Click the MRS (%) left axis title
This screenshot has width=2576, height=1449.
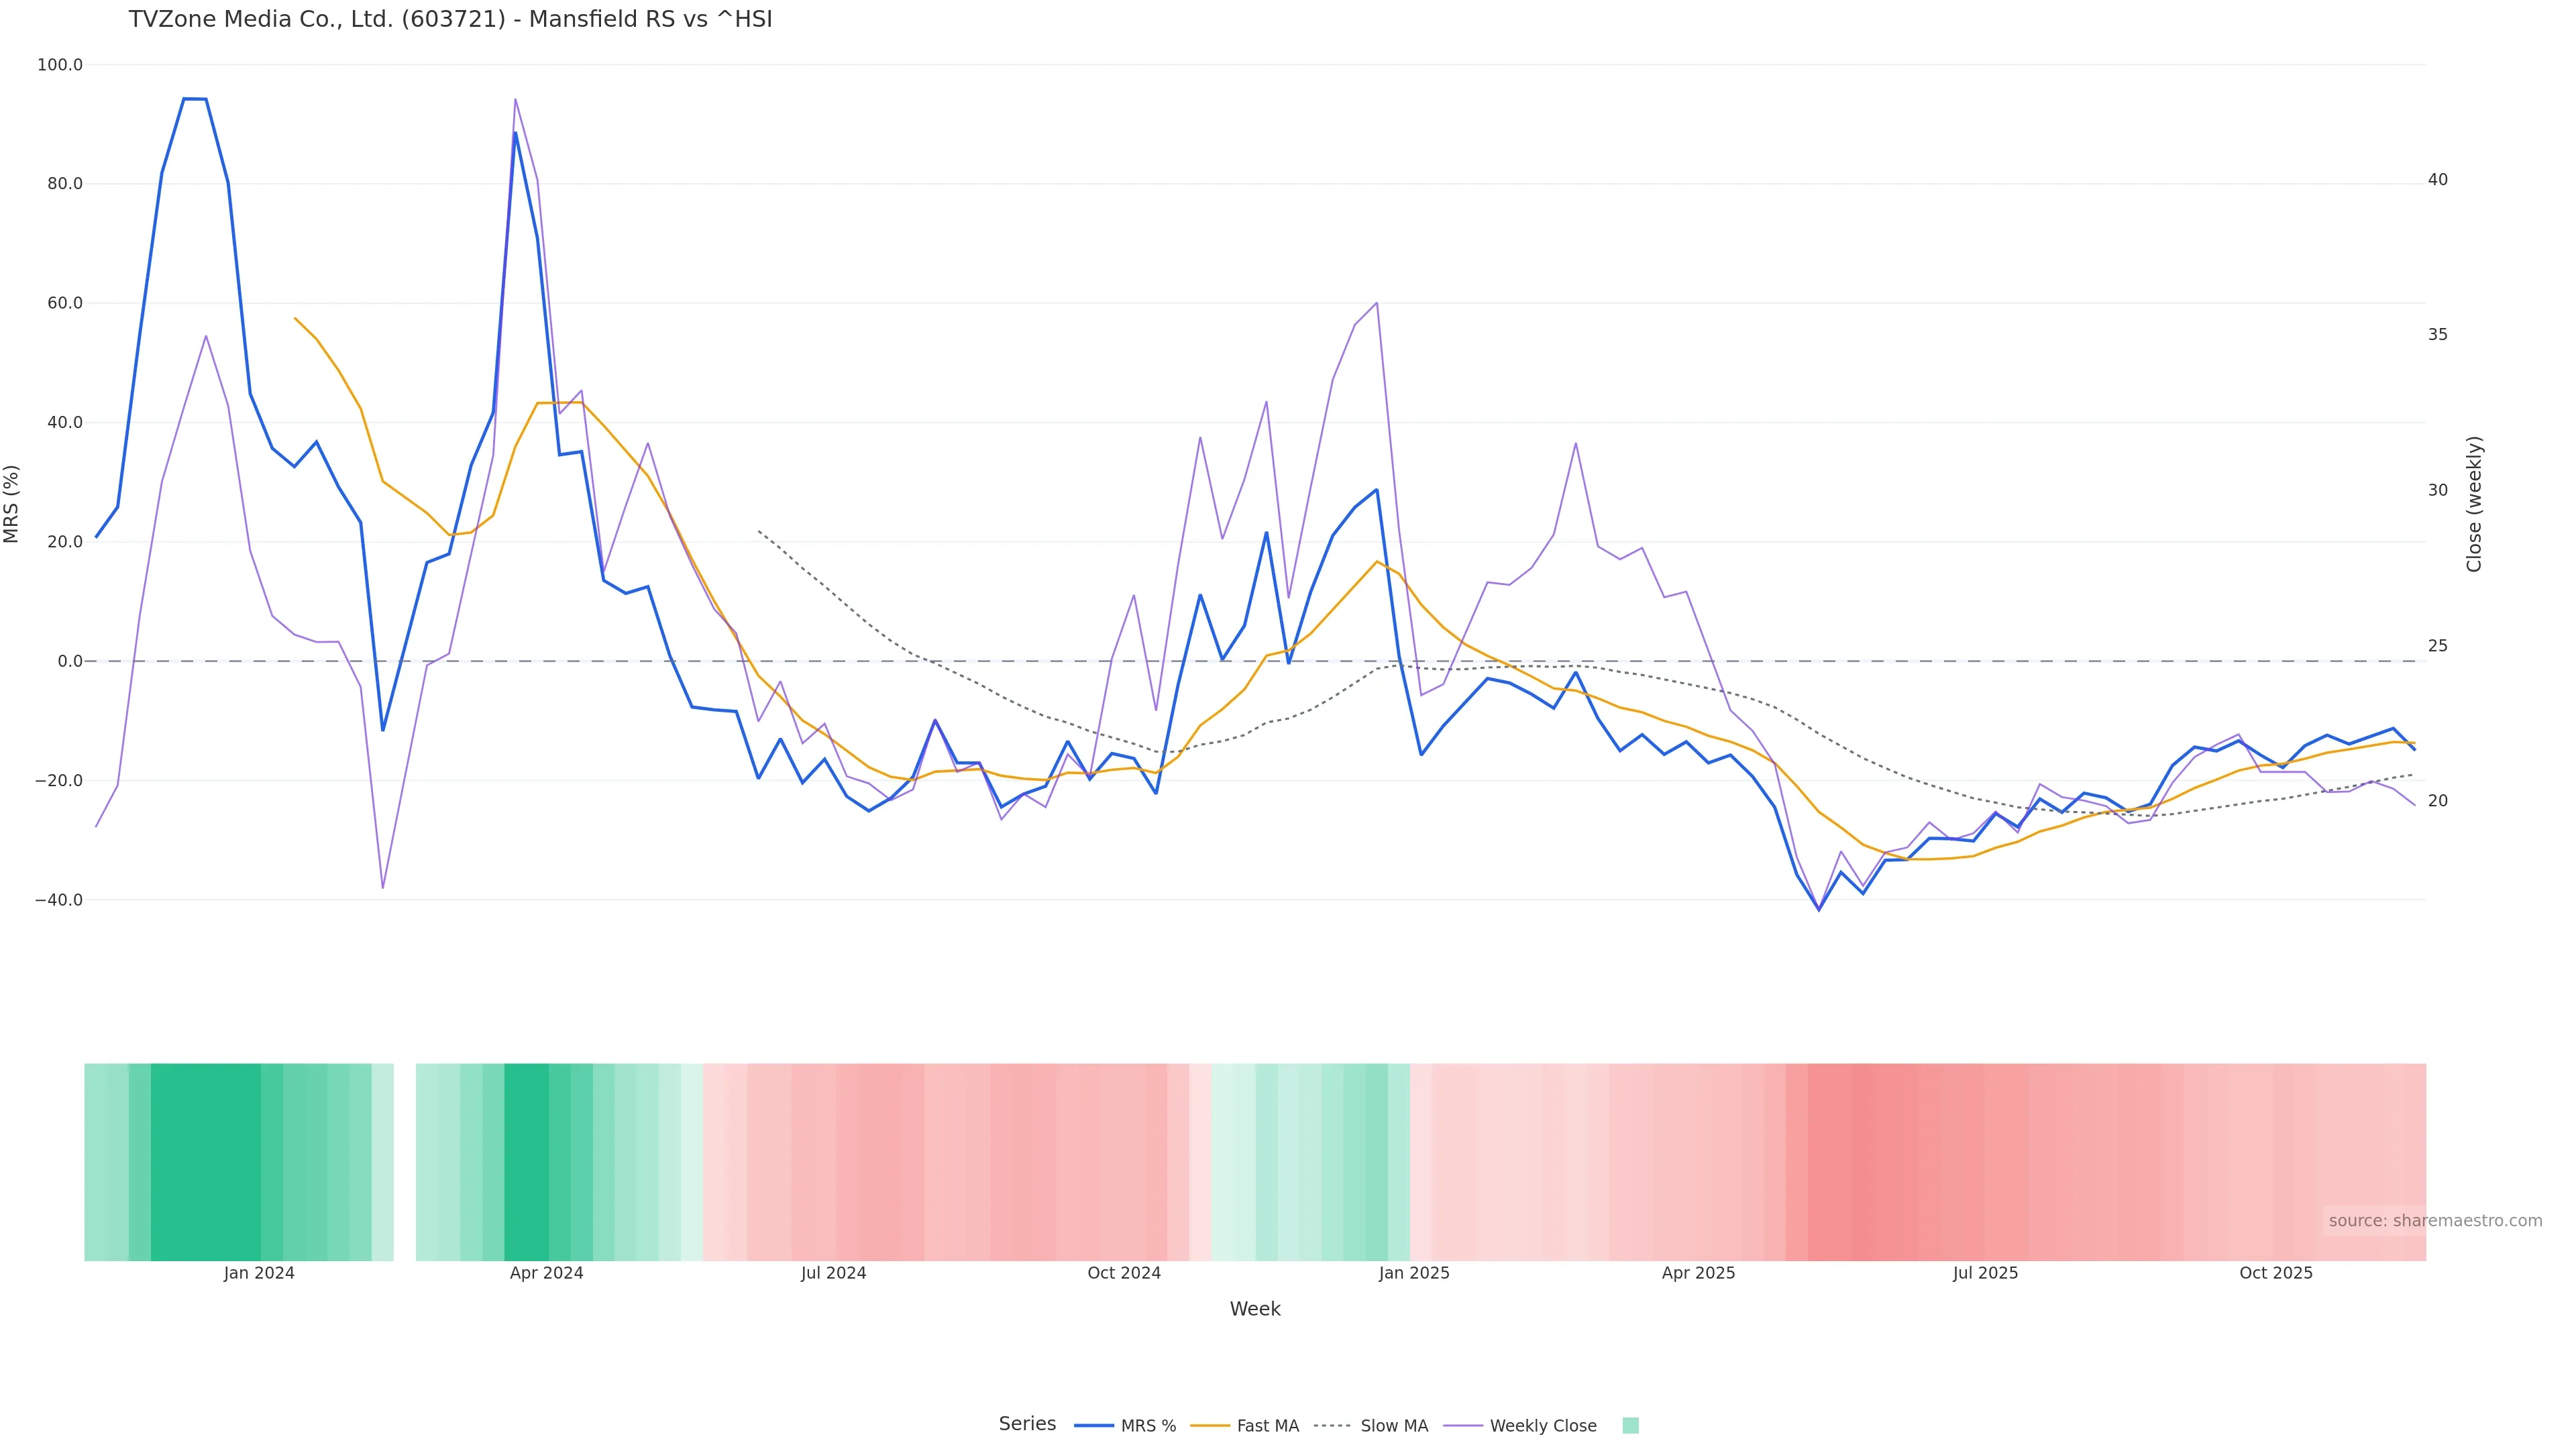point(12,504)
